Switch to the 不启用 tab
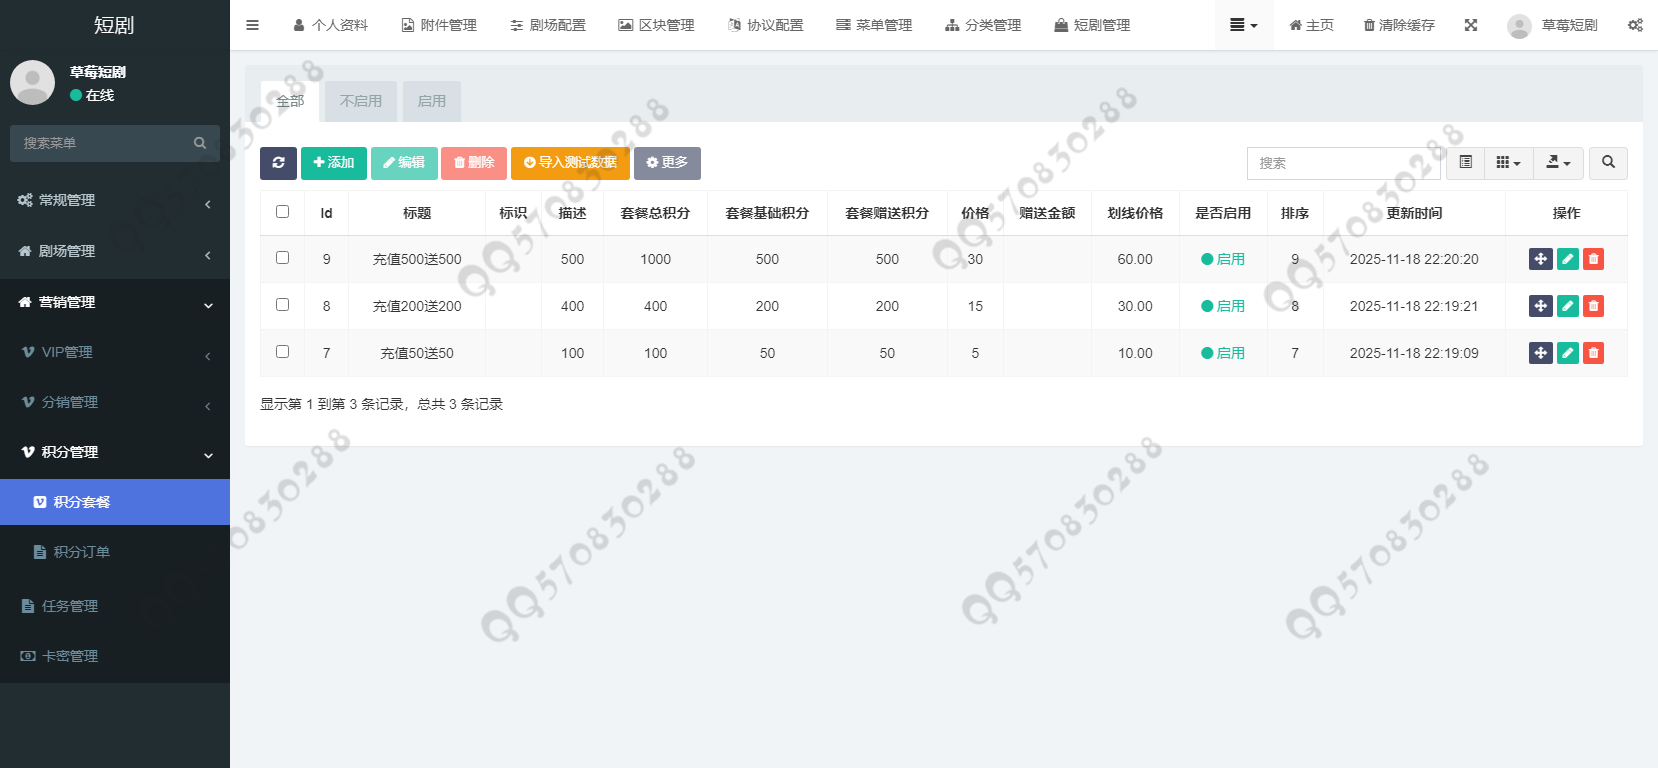Screen dimensions: 1658x768 (x=361, y=101)
